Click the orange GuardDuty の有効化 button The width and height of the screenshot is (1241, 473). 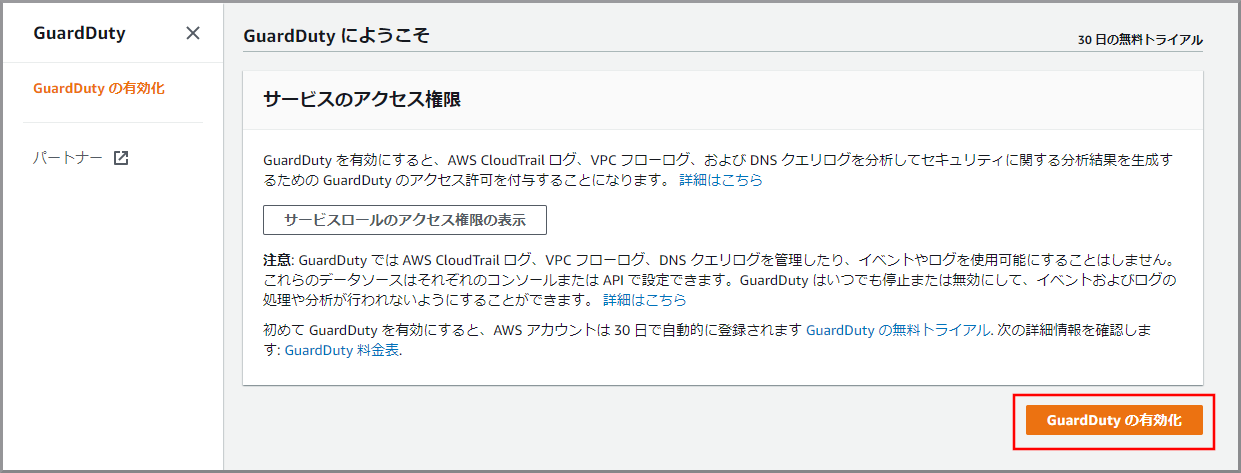(x=1114, y=421)
